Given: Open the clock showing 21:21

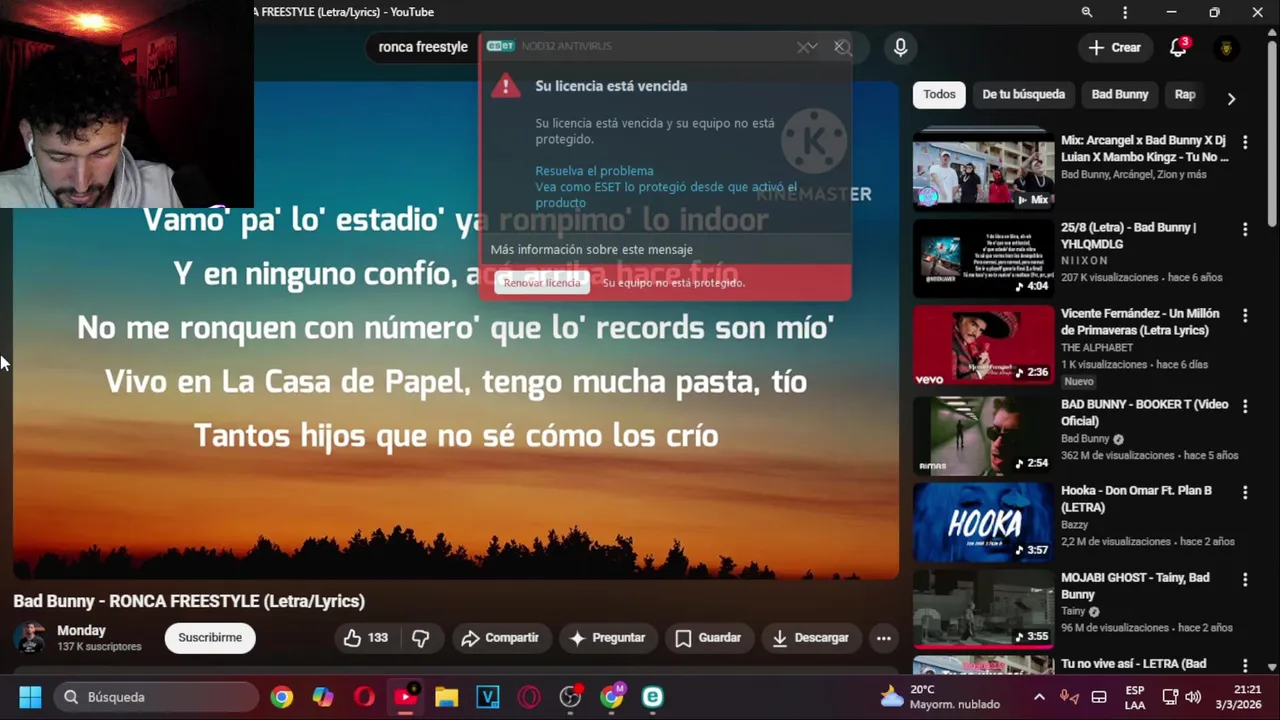Looking at the screenshot, I should coord(1238,697).
